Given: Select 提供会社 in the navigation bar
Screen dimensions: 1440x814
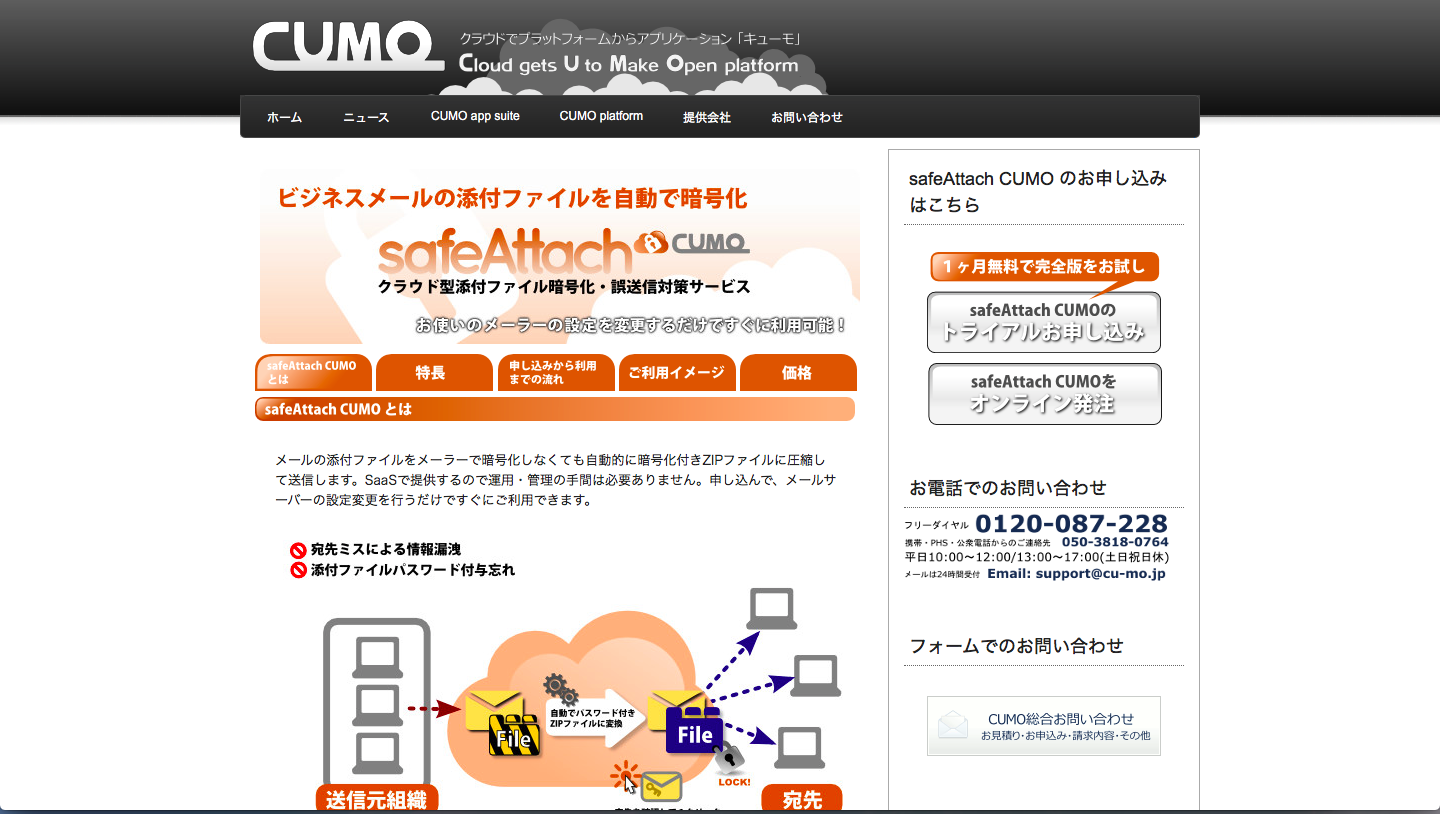Looking at the screenshot, I should point(707,117).
